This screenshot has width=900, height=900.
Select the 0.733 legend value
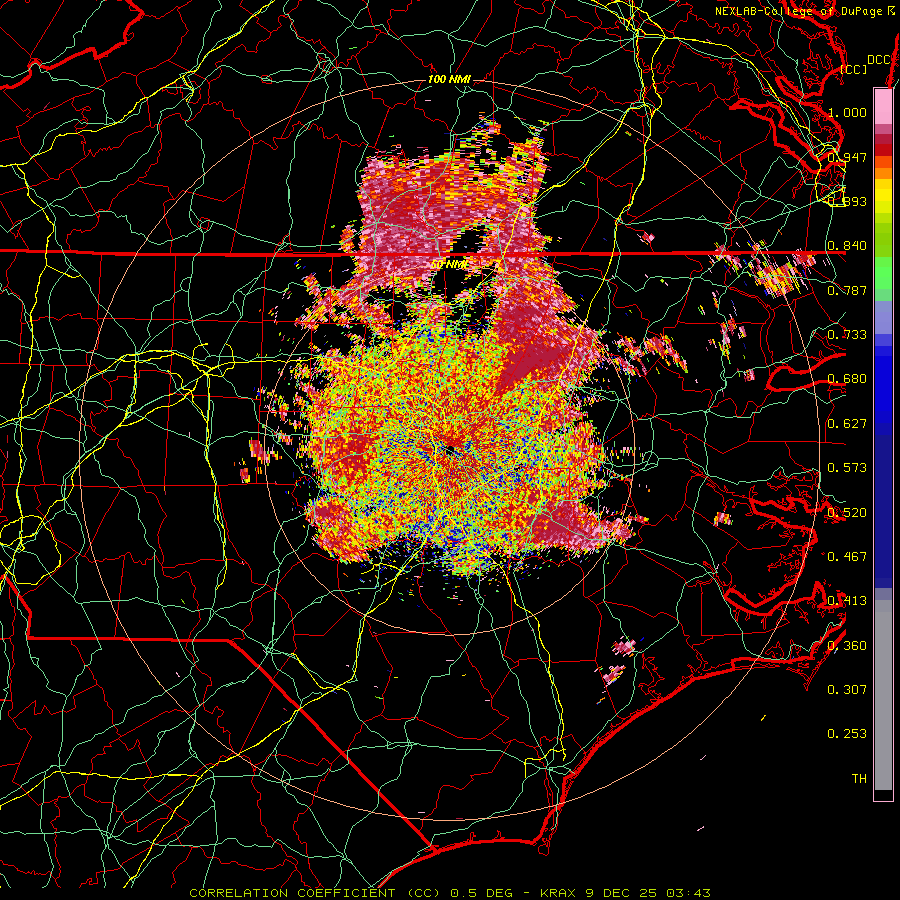pyautogui.click(x=847, y=335)
